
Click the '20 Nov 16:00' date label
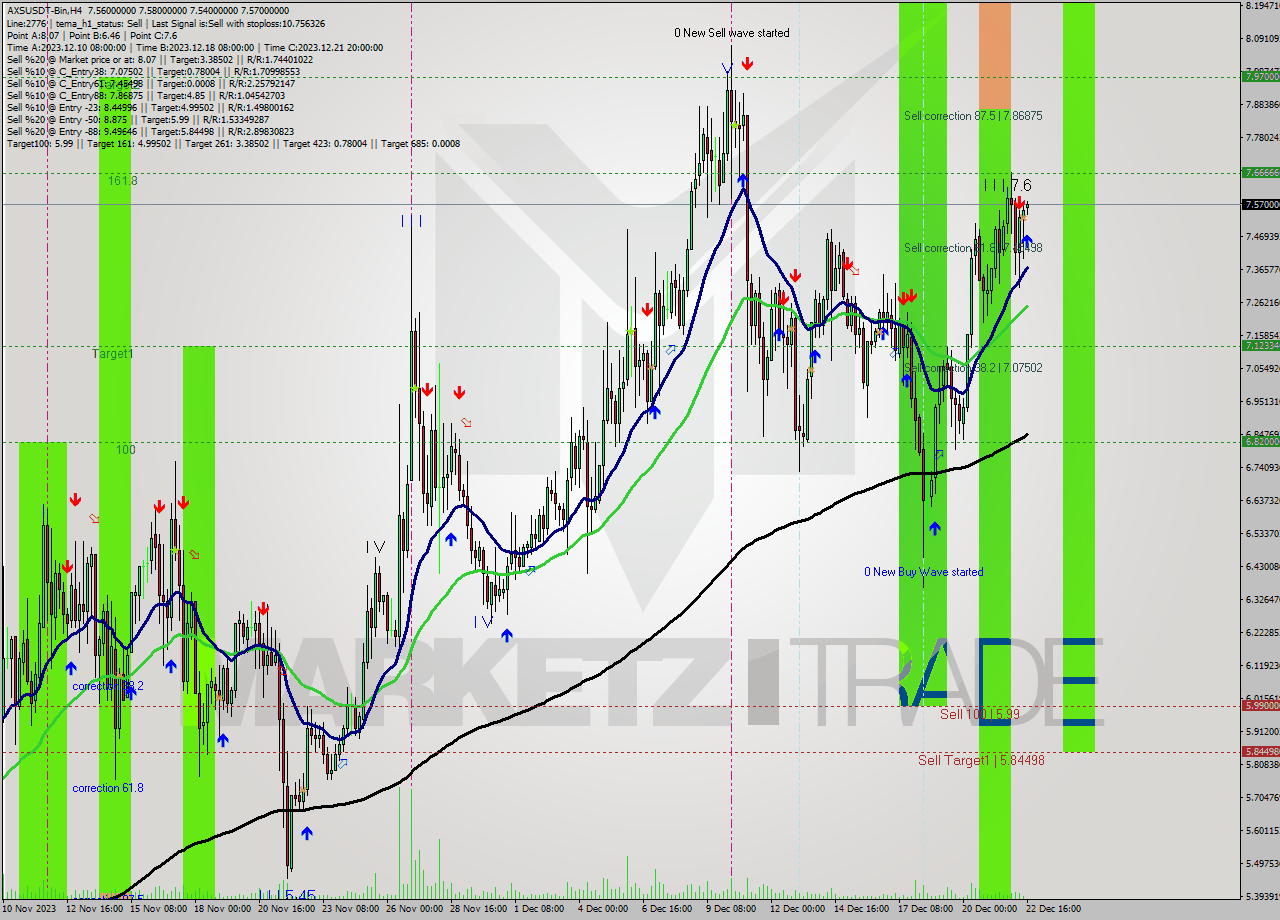pyautogui.click(x=287, y=909)
